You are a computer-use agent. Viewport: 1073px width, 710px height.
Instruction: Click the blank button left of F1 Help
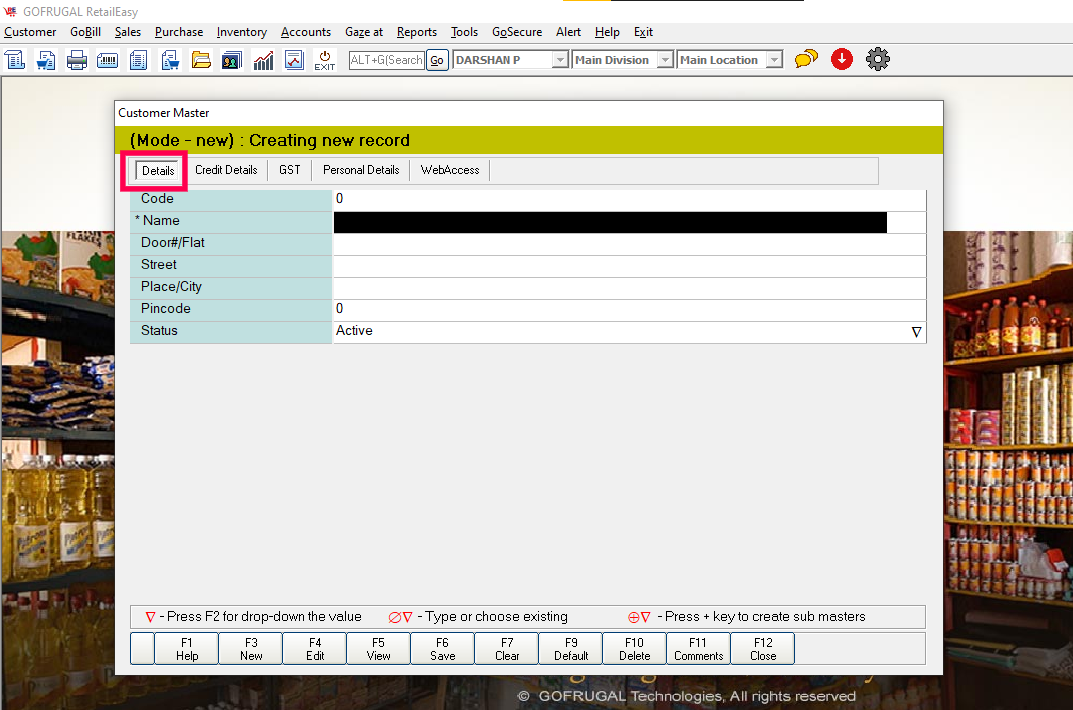[x=142, y=648]
